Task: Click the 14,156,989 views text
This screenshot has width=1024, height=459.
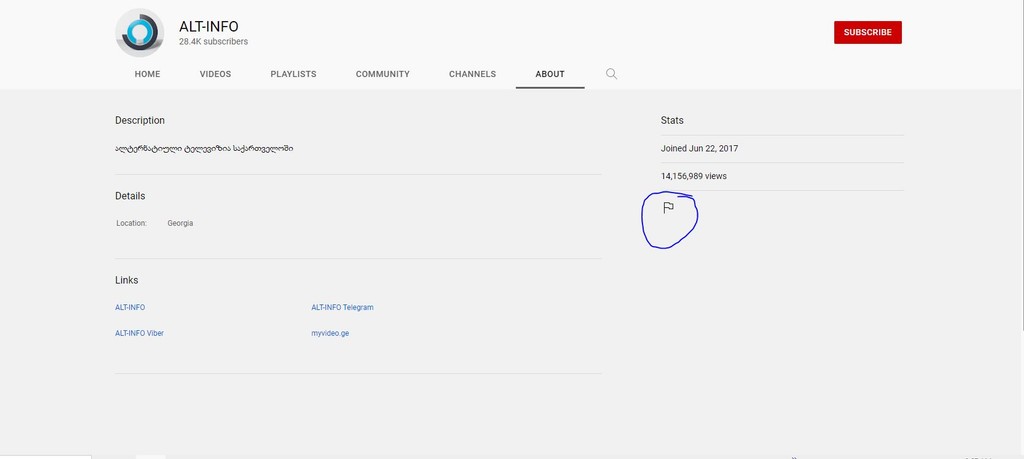Action: (694, 176)
